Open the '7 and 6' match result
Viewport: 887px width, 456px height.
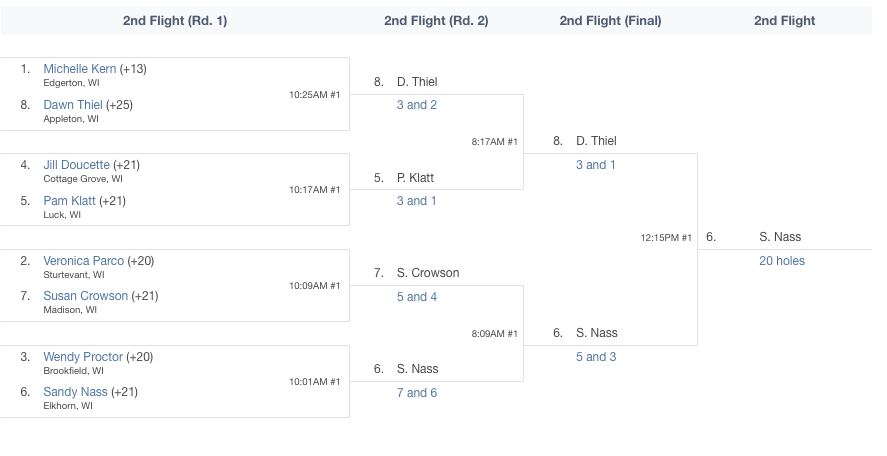tap(417, 393)
